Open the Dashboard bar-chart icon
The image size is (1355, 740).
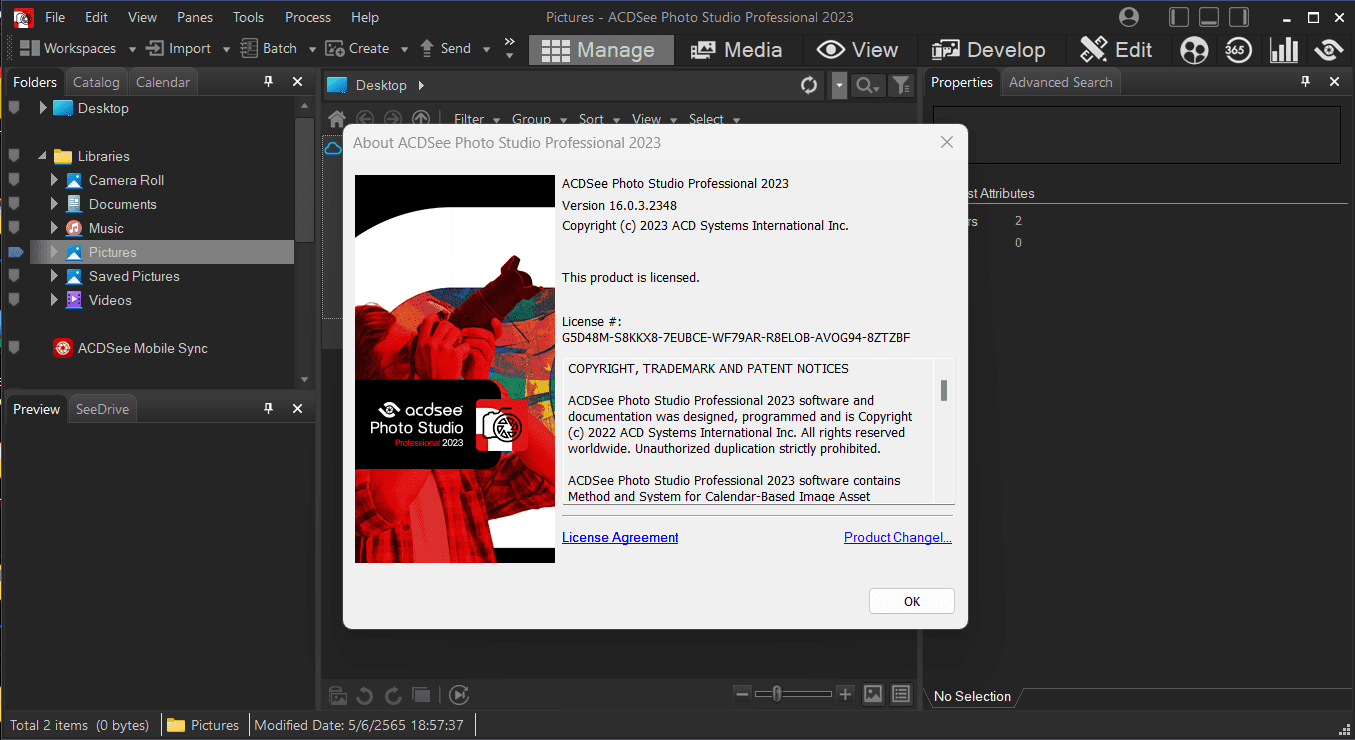(1283, 49)
